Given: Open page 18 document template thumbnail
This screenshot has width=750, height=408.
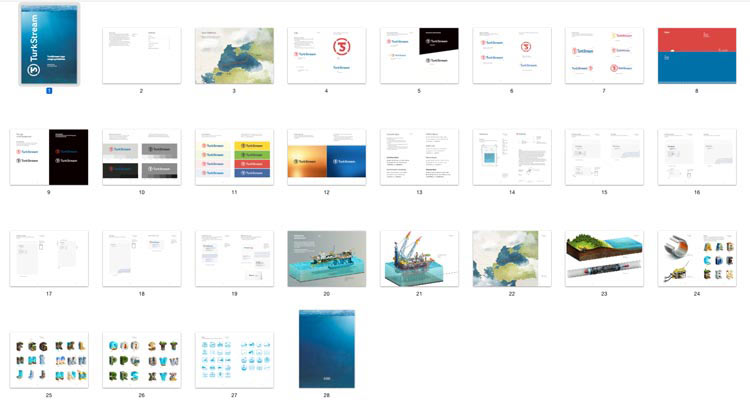Looking at the screenshot, I should (x=142, y=259).
